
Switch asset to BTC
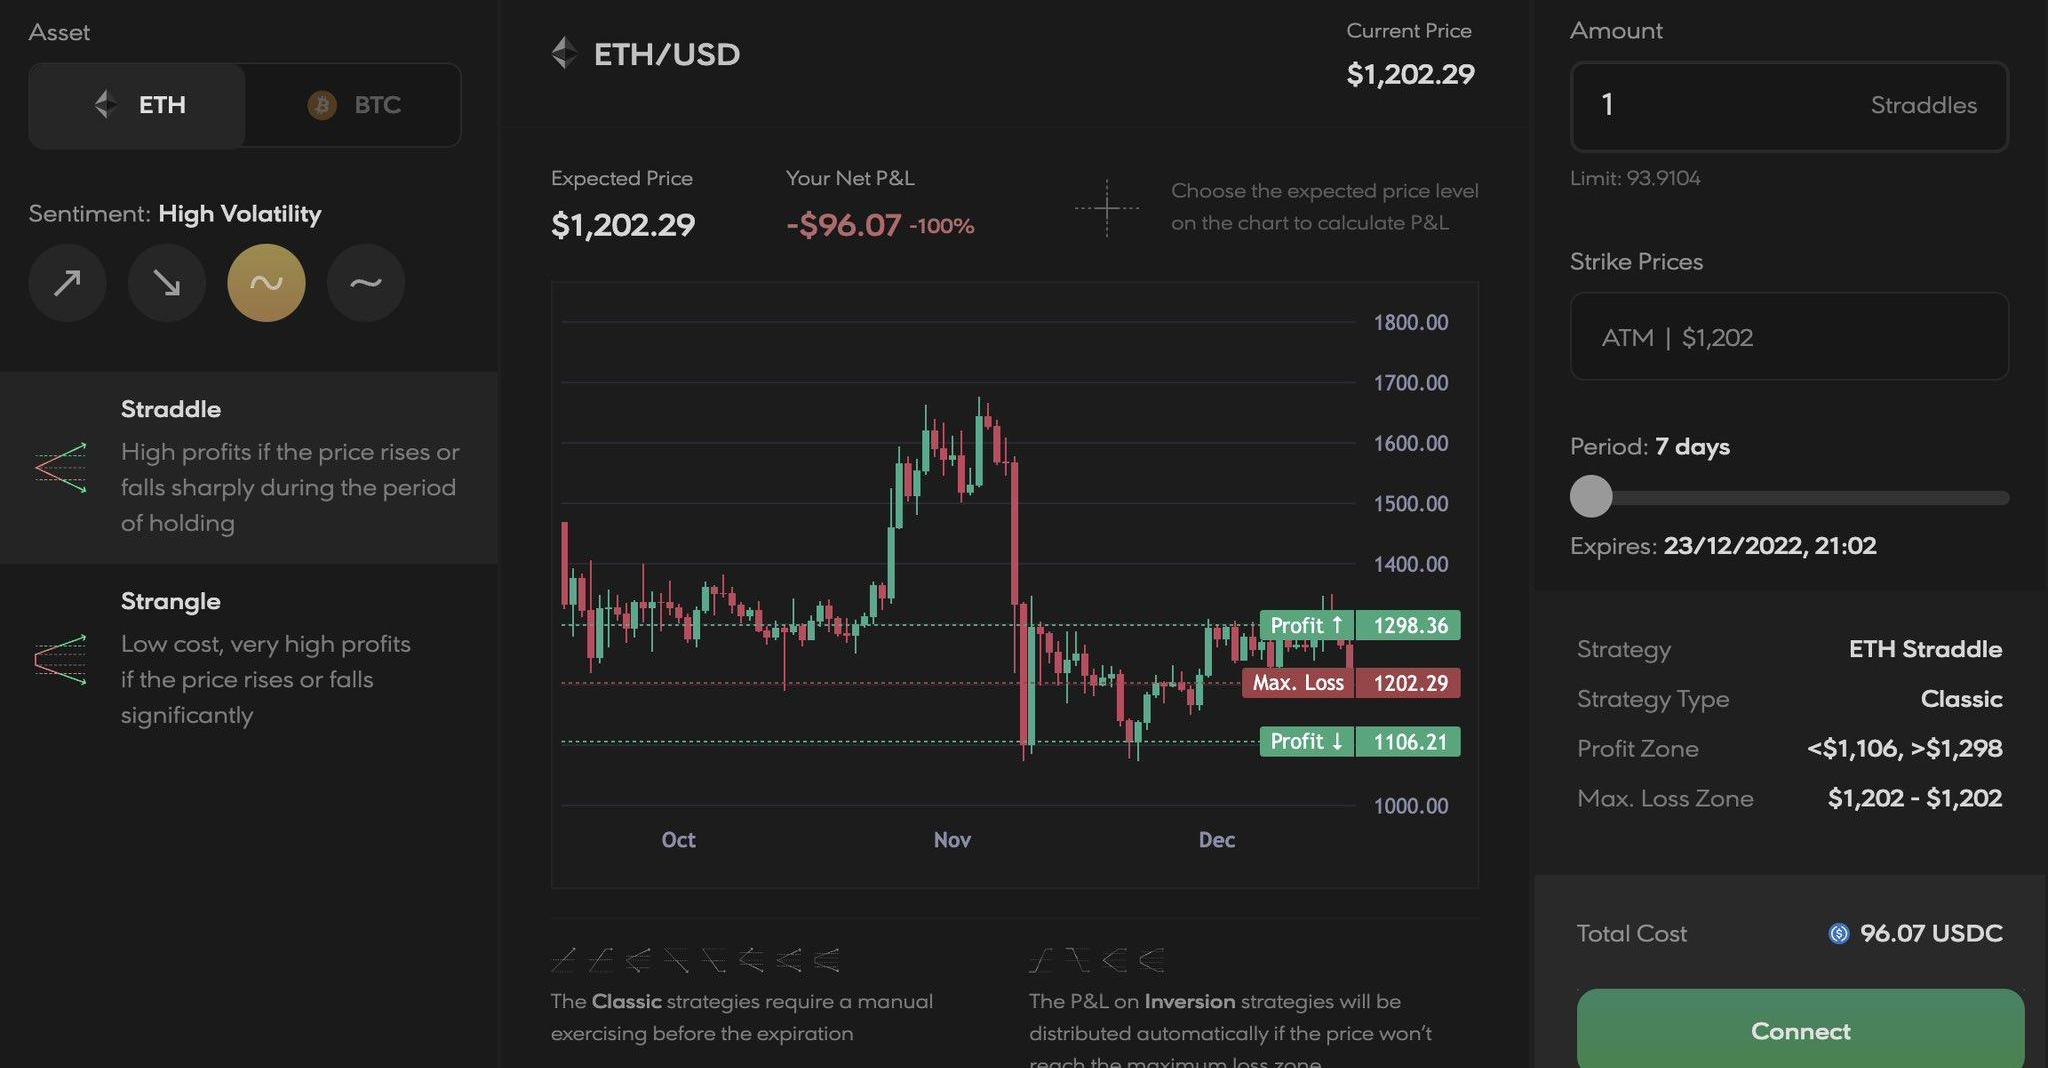pos(354,105)
